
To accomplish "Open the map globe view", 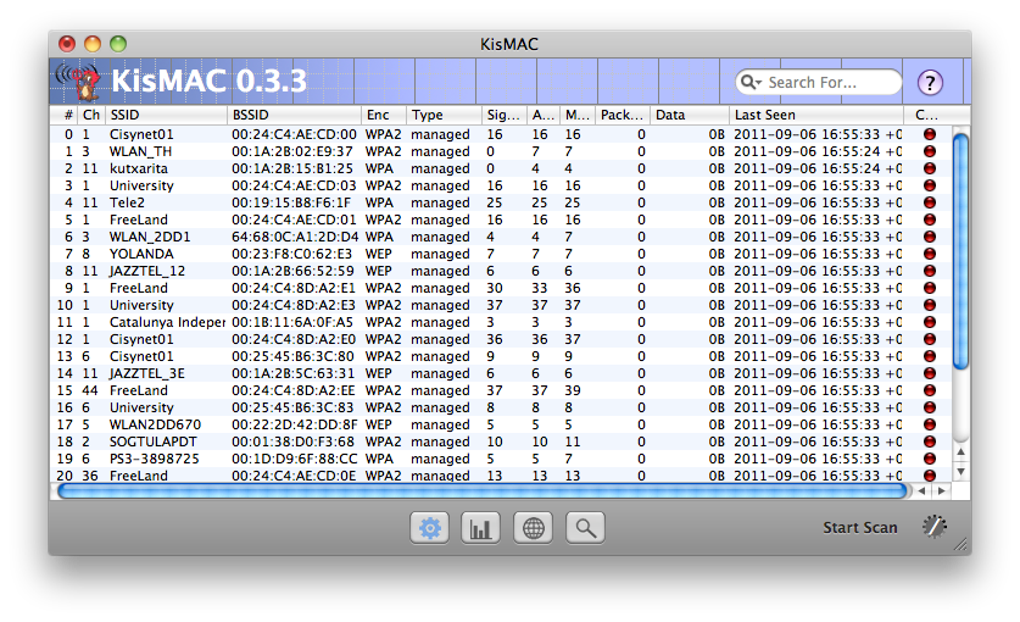I will (x=533, y=528).
